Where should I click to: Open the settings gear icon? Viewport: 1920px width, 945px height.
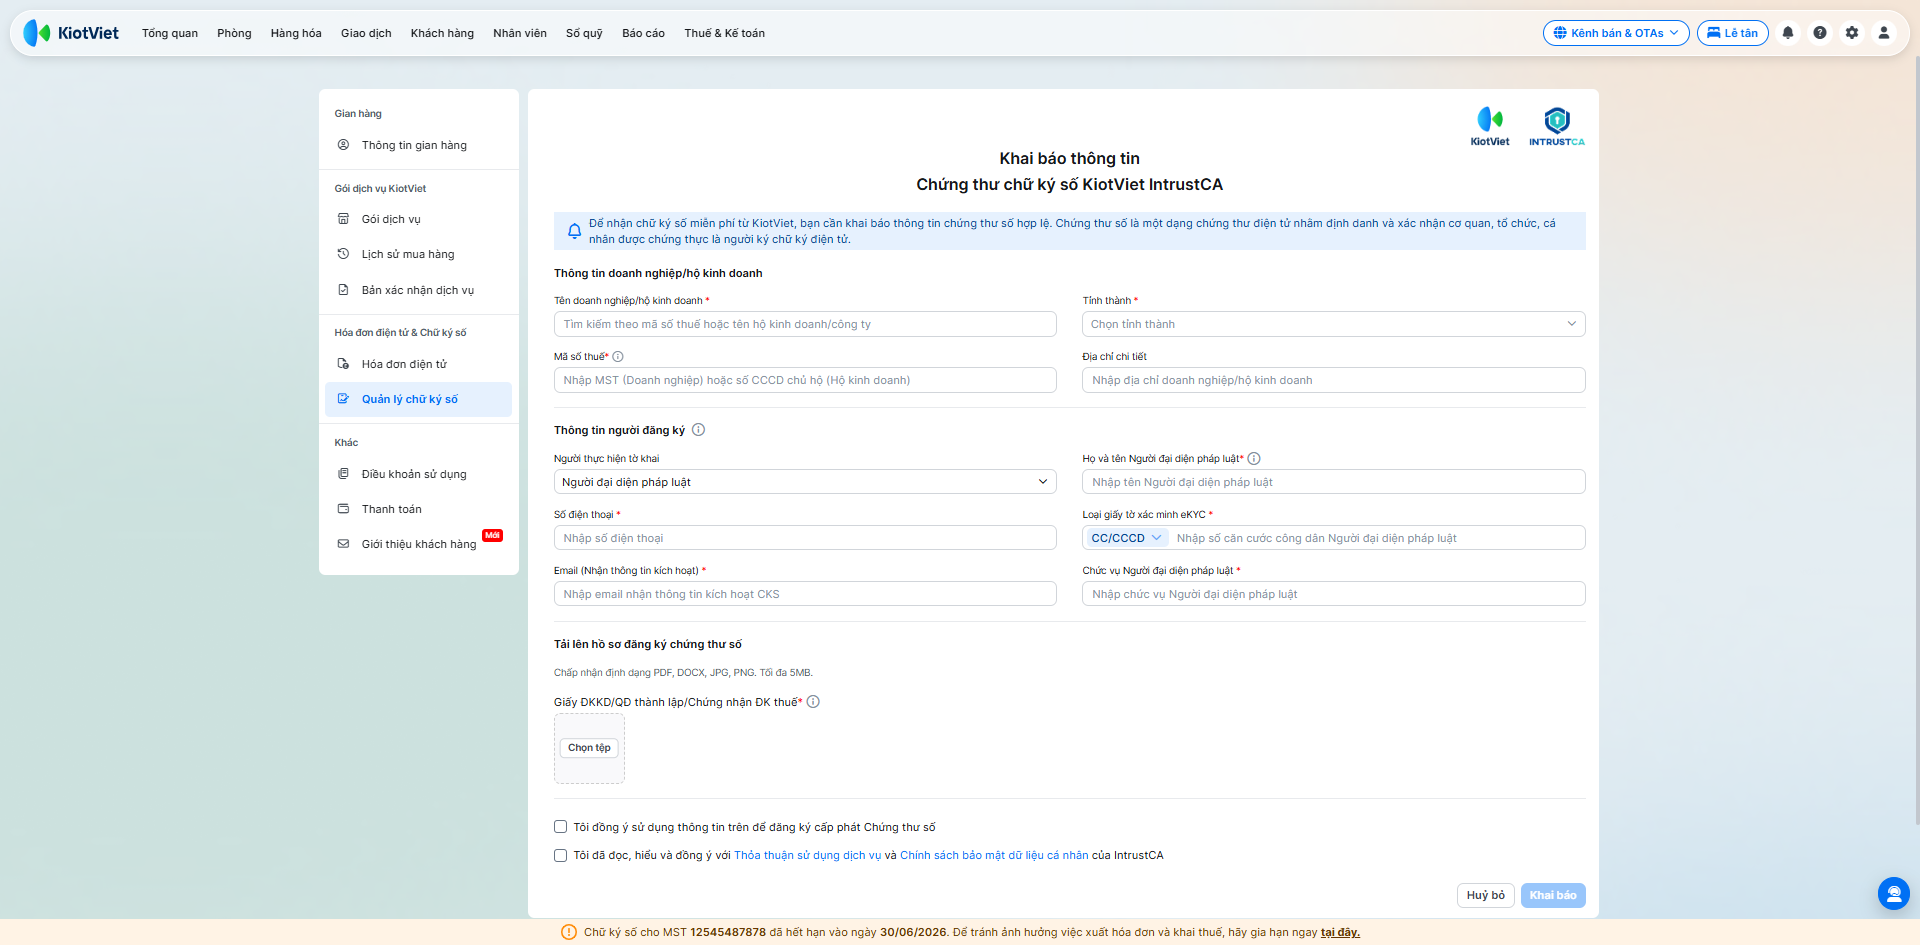pyautogui.click(x=1852, y=33)
